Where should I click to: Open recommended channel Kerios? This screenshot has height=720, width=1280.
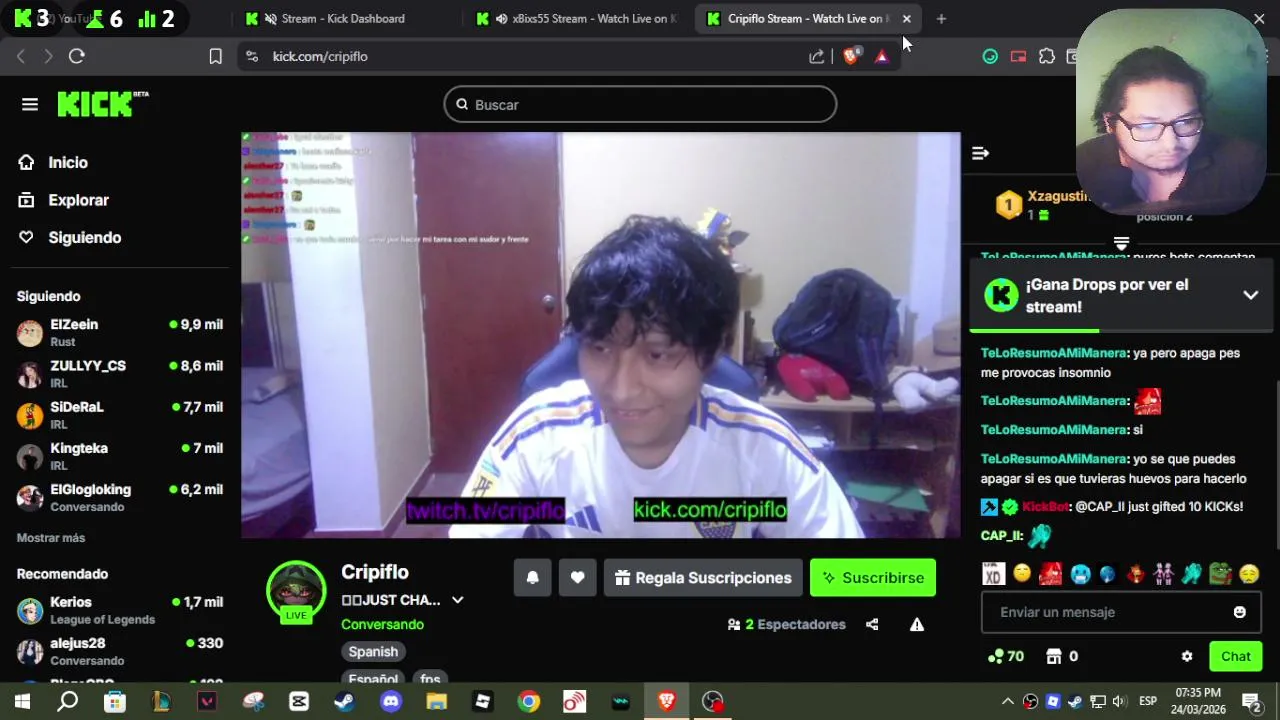tap(120, 610)
